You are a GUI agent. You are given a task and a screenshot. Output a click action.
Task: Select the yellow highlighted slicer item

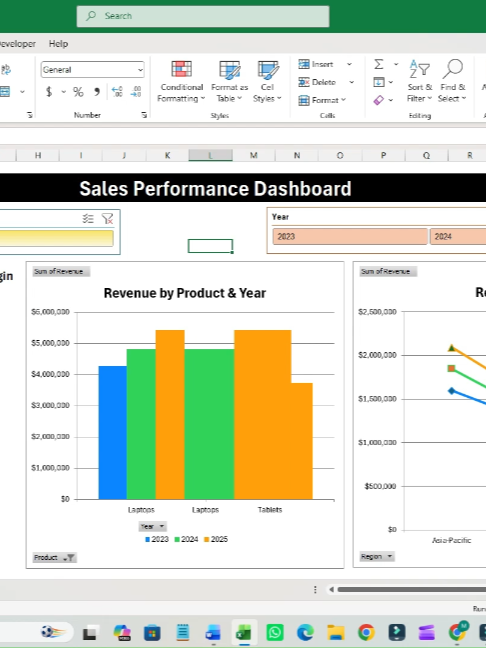[57, 238]
